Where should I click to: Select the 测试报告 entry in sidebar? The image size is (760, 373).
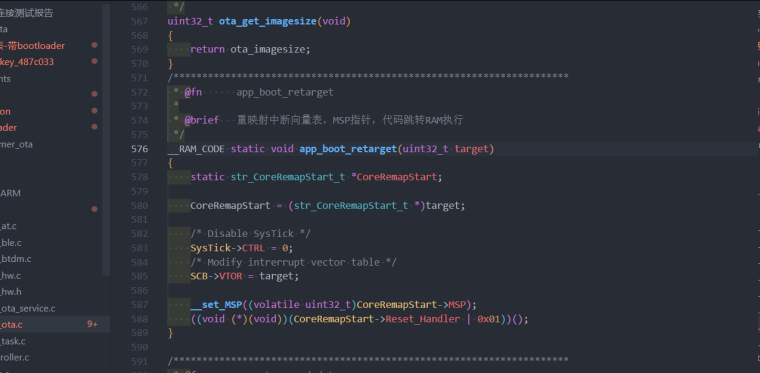coord(27,13)
